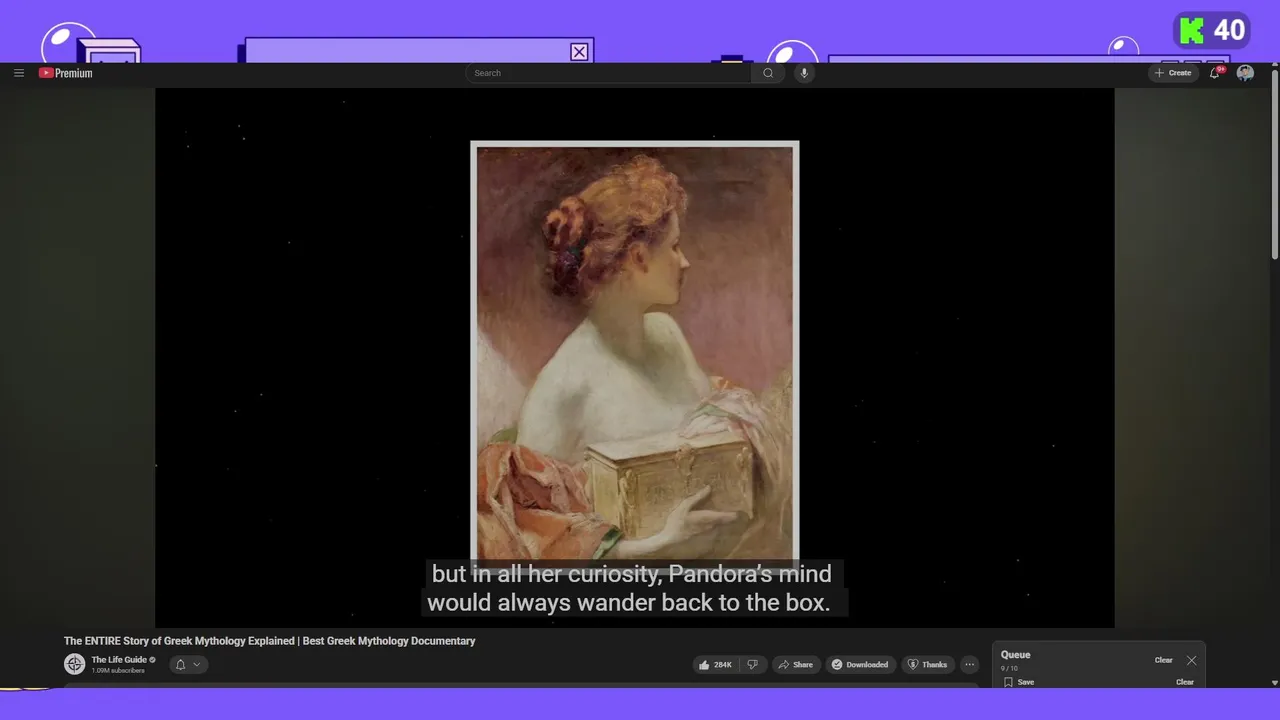1280x720 pixels.
Task: Click the Thanks button
Action: [927, 665]
